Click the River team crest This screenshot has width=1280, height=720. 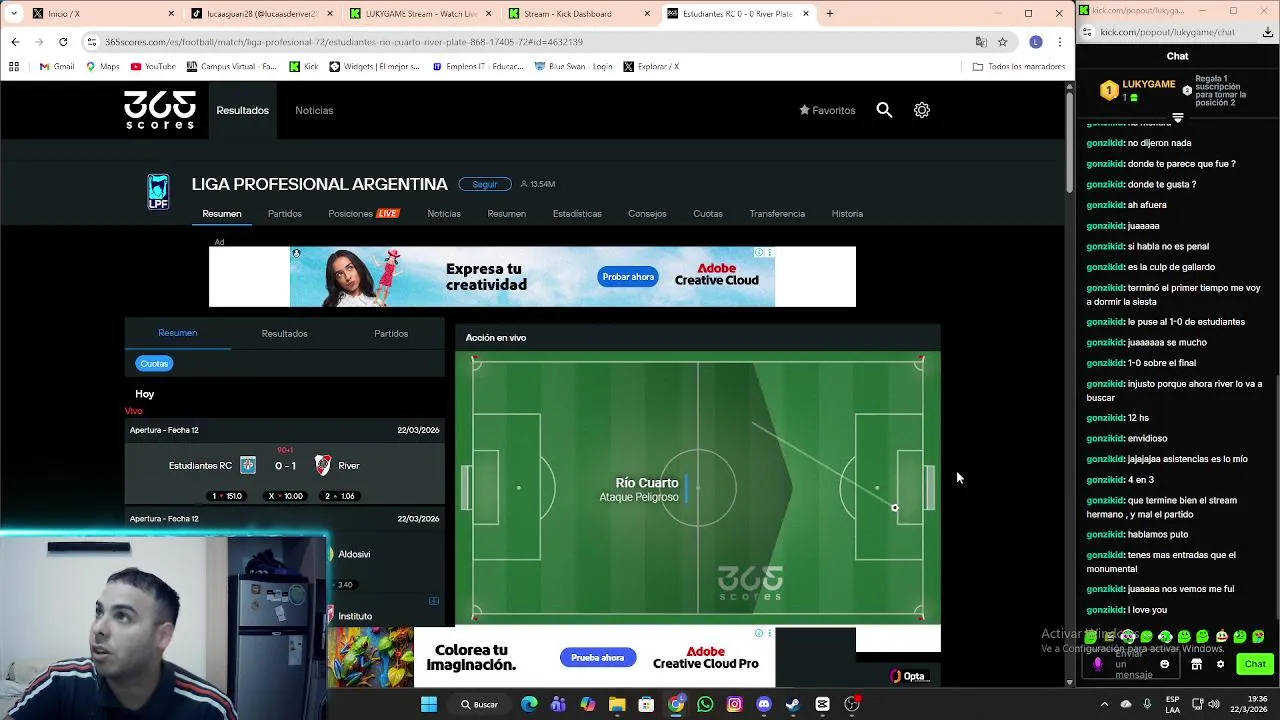pyautogui.click(x=323, y=466)
